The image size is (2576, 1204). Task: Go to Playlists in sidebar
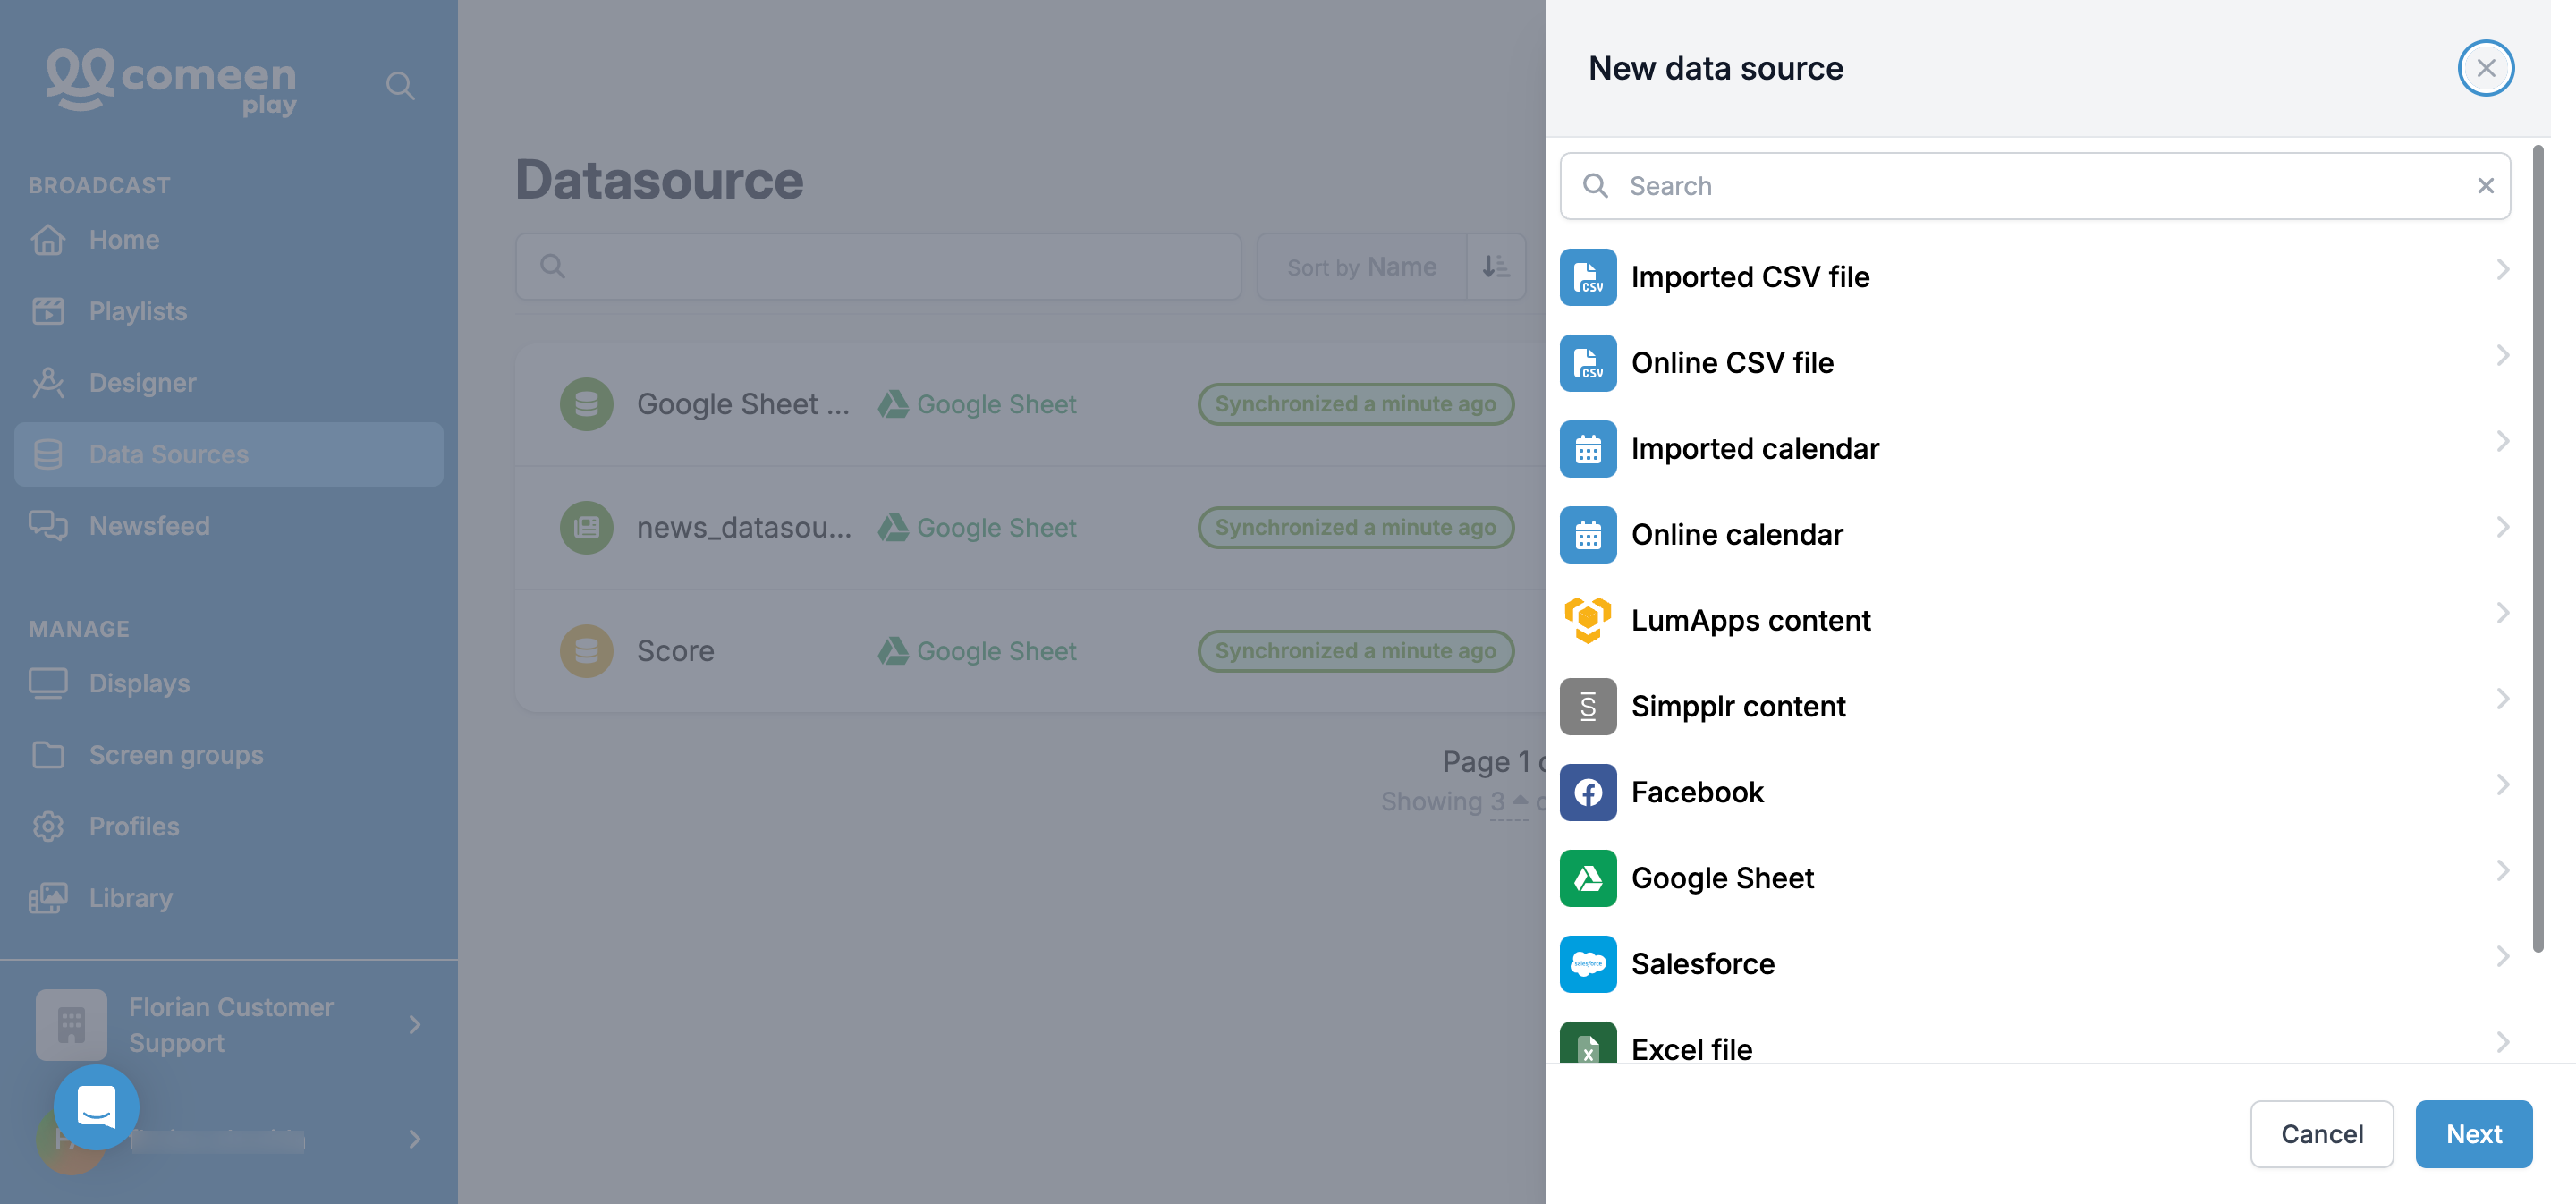(x=229, y=311)
